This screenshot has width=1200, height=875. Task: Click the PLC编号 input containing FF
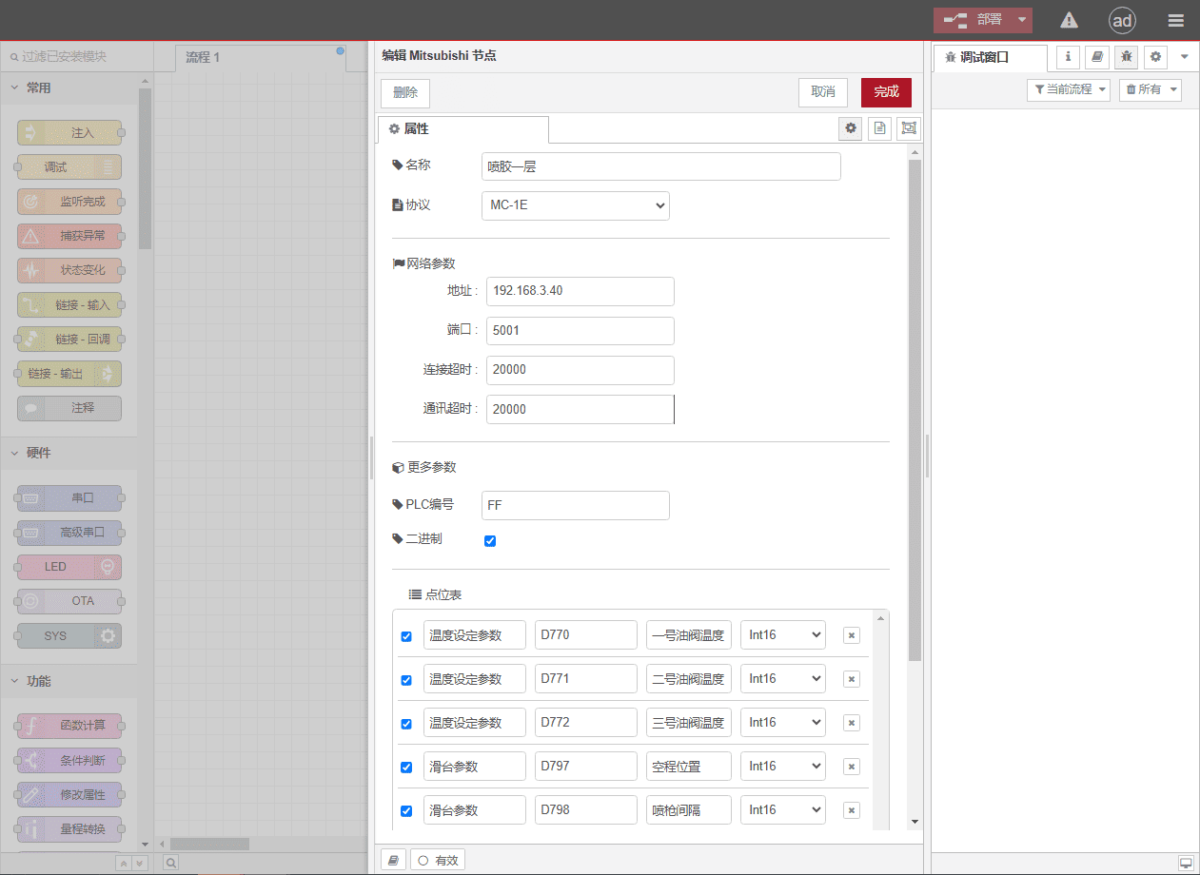[575, 505]
